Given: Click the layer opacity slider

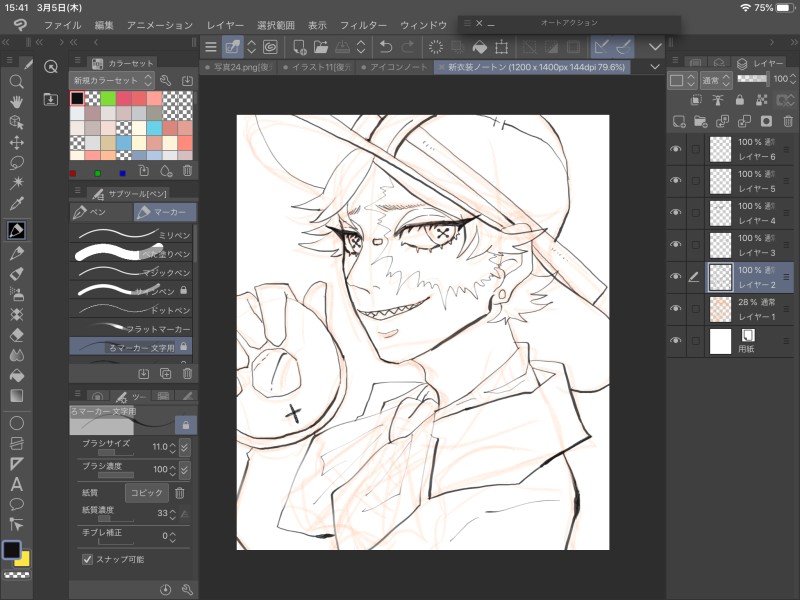Looking at the screenshot, I should pyautogui.click(x=753, y=79).
